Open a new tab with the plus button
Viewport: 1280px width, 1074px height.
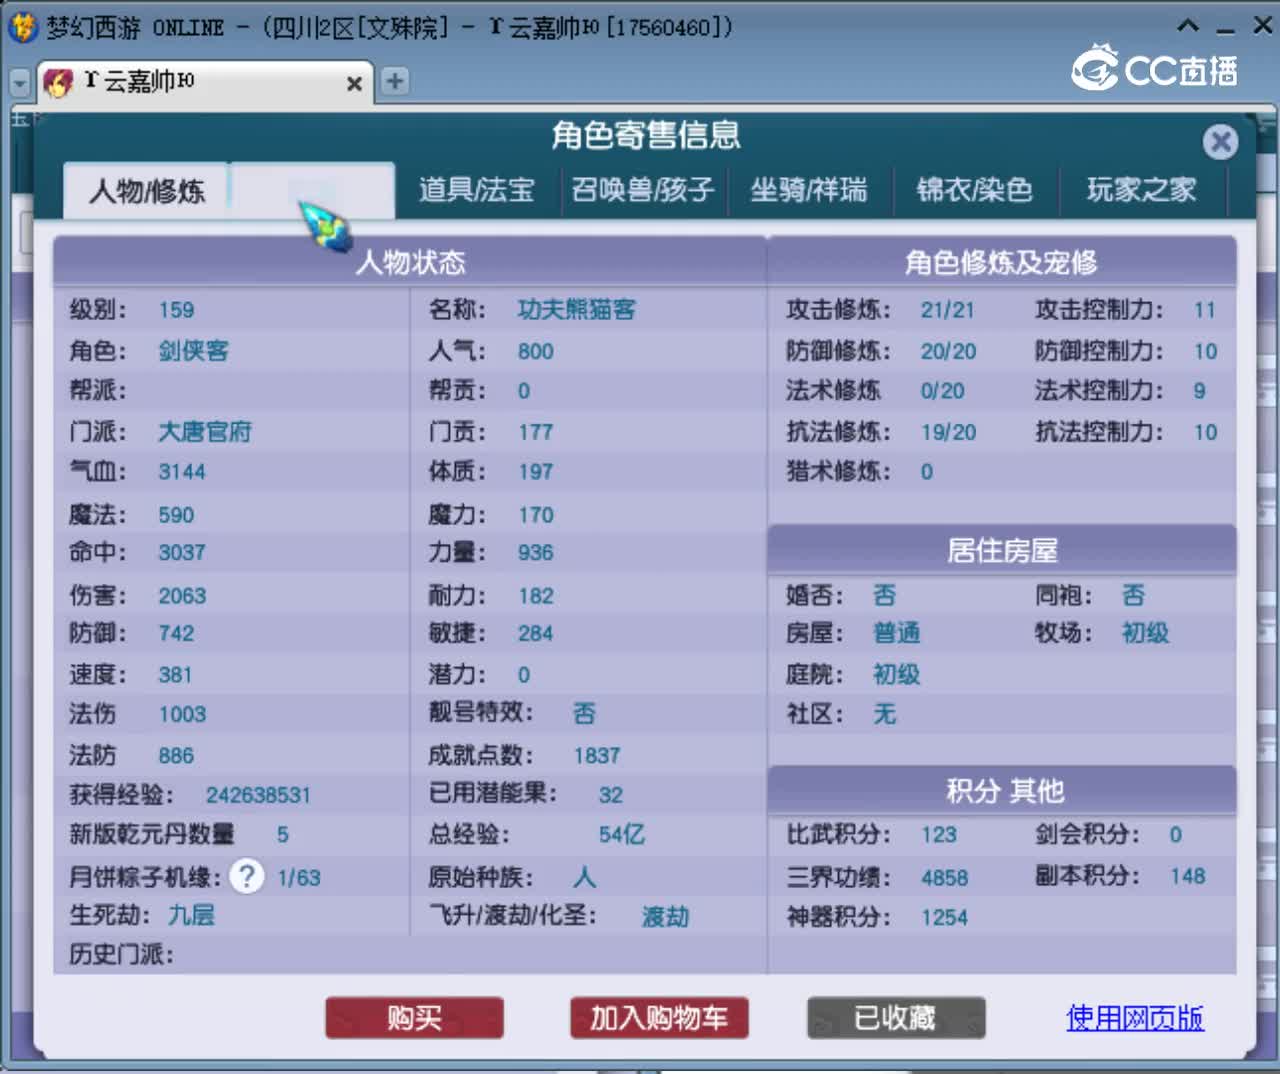(x=395, y=81)
